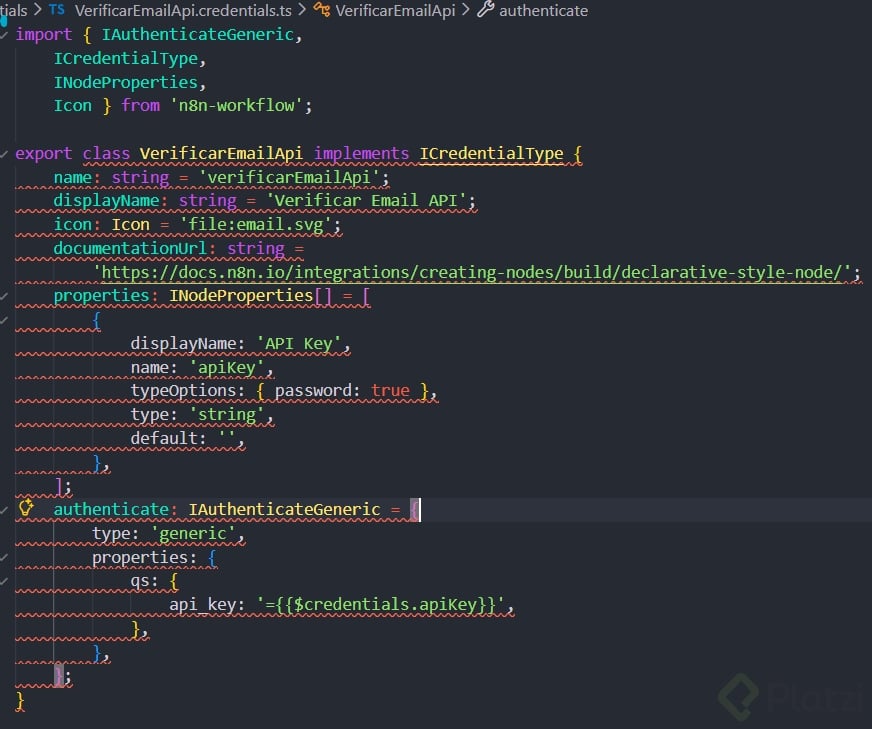Click ICredentialType in the import list

tap(126, 58)
